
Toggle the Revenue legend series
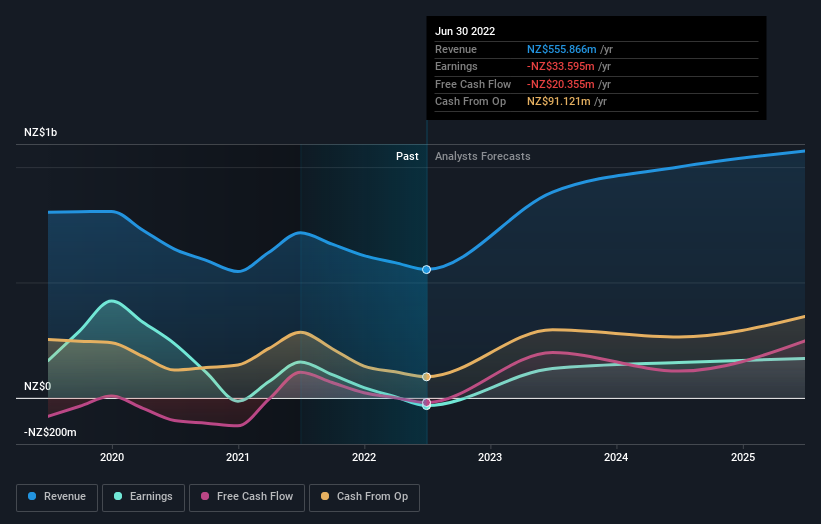tap(57, 497)
